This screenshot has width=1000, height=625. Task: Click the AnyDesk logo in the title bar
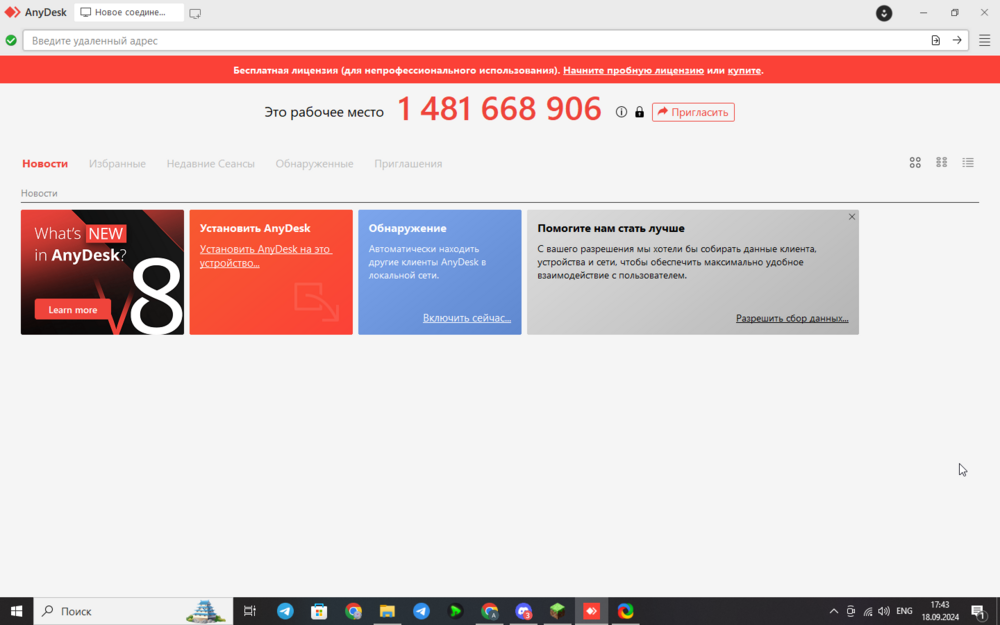click(x=12, y=12)
